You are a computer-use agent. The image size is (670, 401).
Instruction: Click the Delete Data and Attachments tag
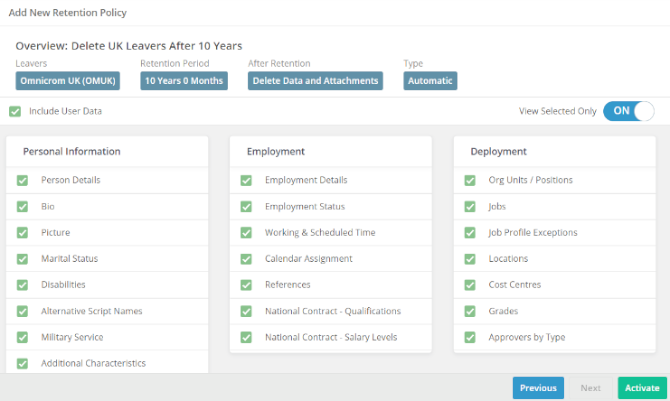click(315, 81)
